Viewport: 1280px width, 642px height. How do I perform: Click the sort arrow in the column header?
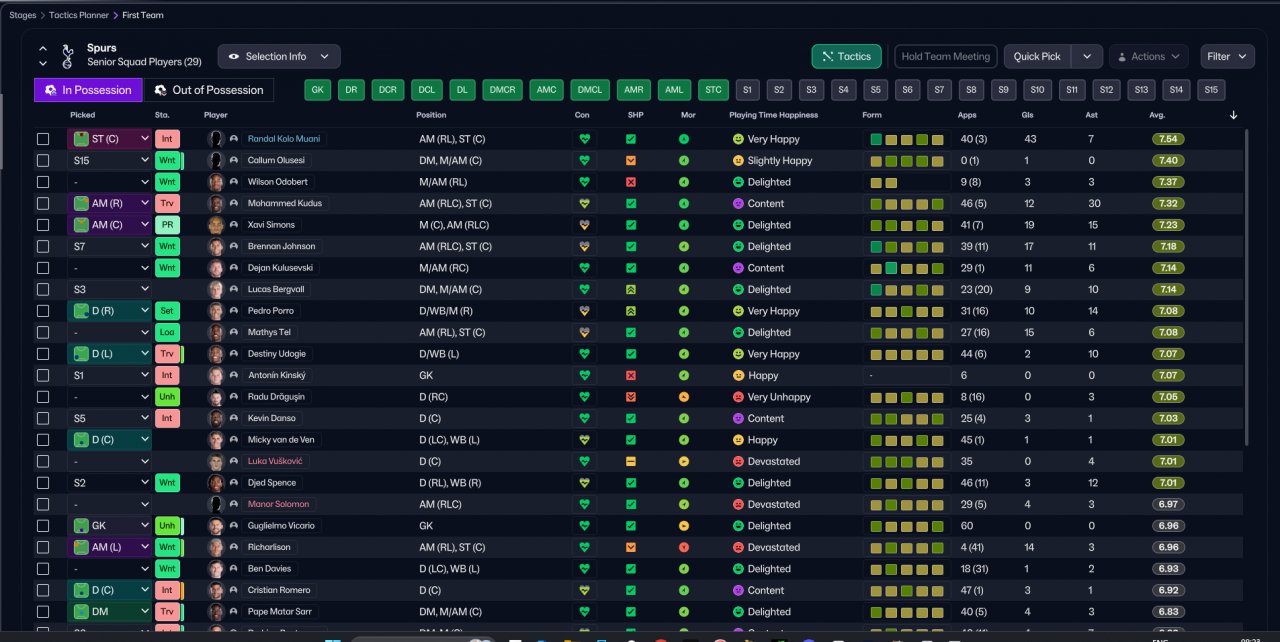tap(1233, 115)
